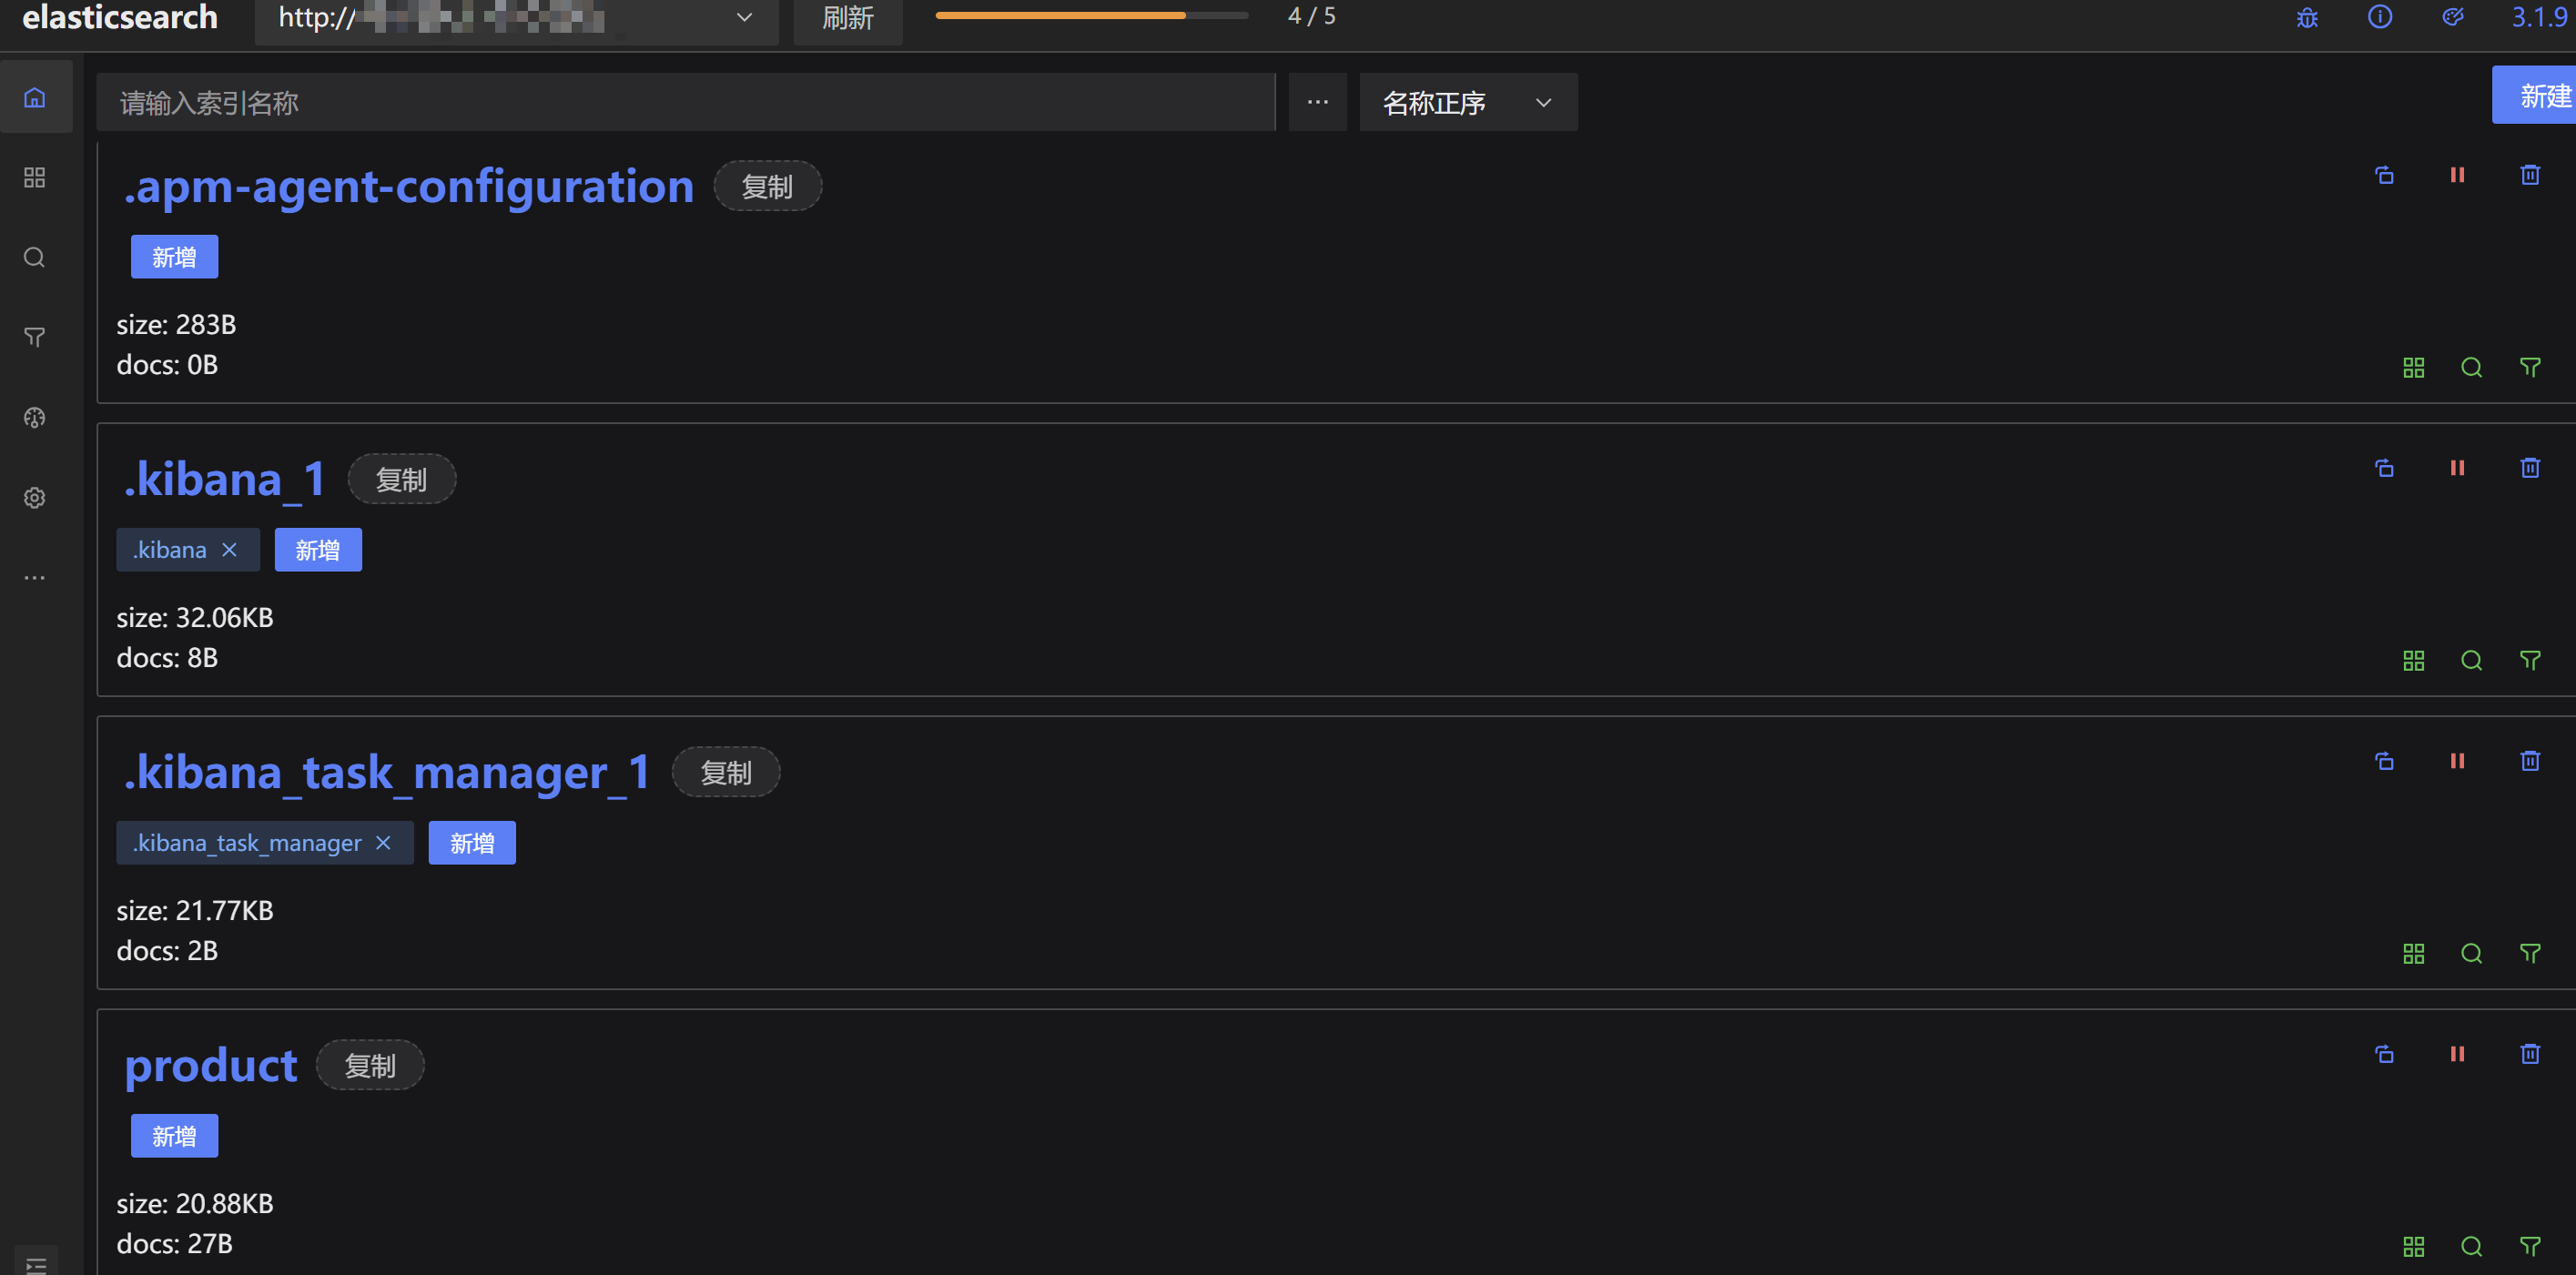Open the filter search for .kibana_task_manager_1
Viewport: 2576px width, 1275px height.
(2530, 953)
